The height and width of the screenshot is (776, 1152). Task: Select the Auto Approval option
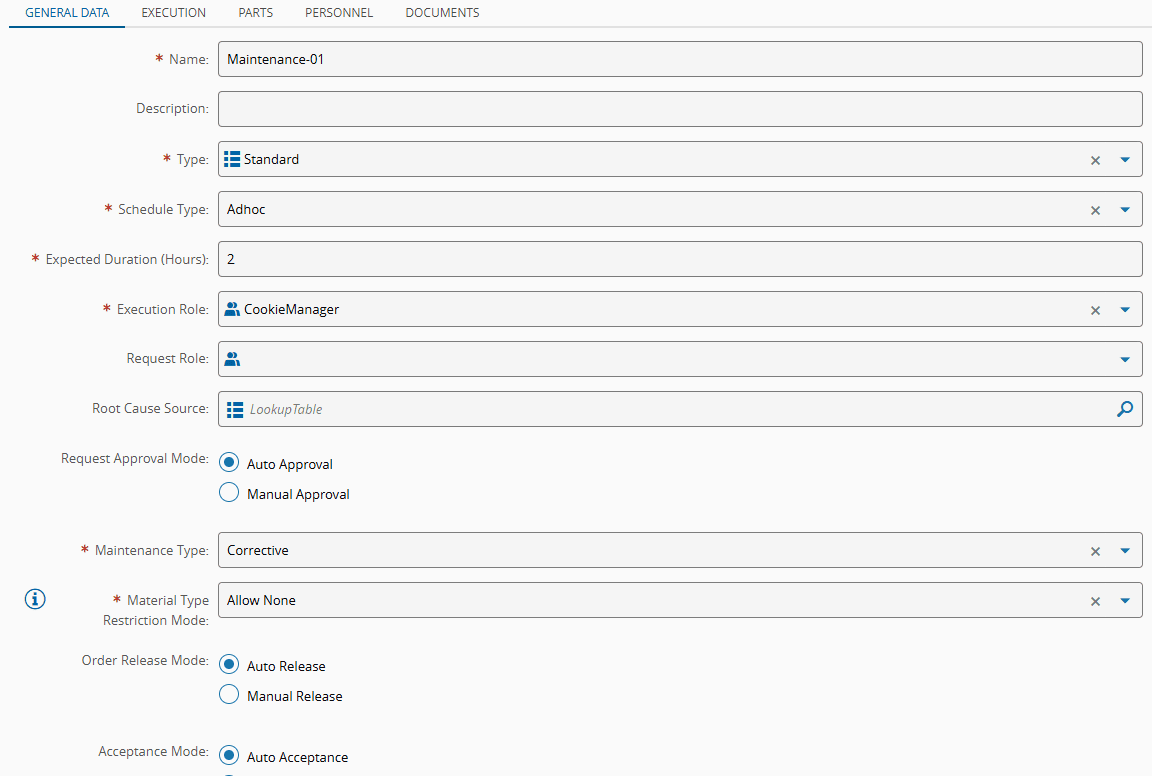pos(229,463)
